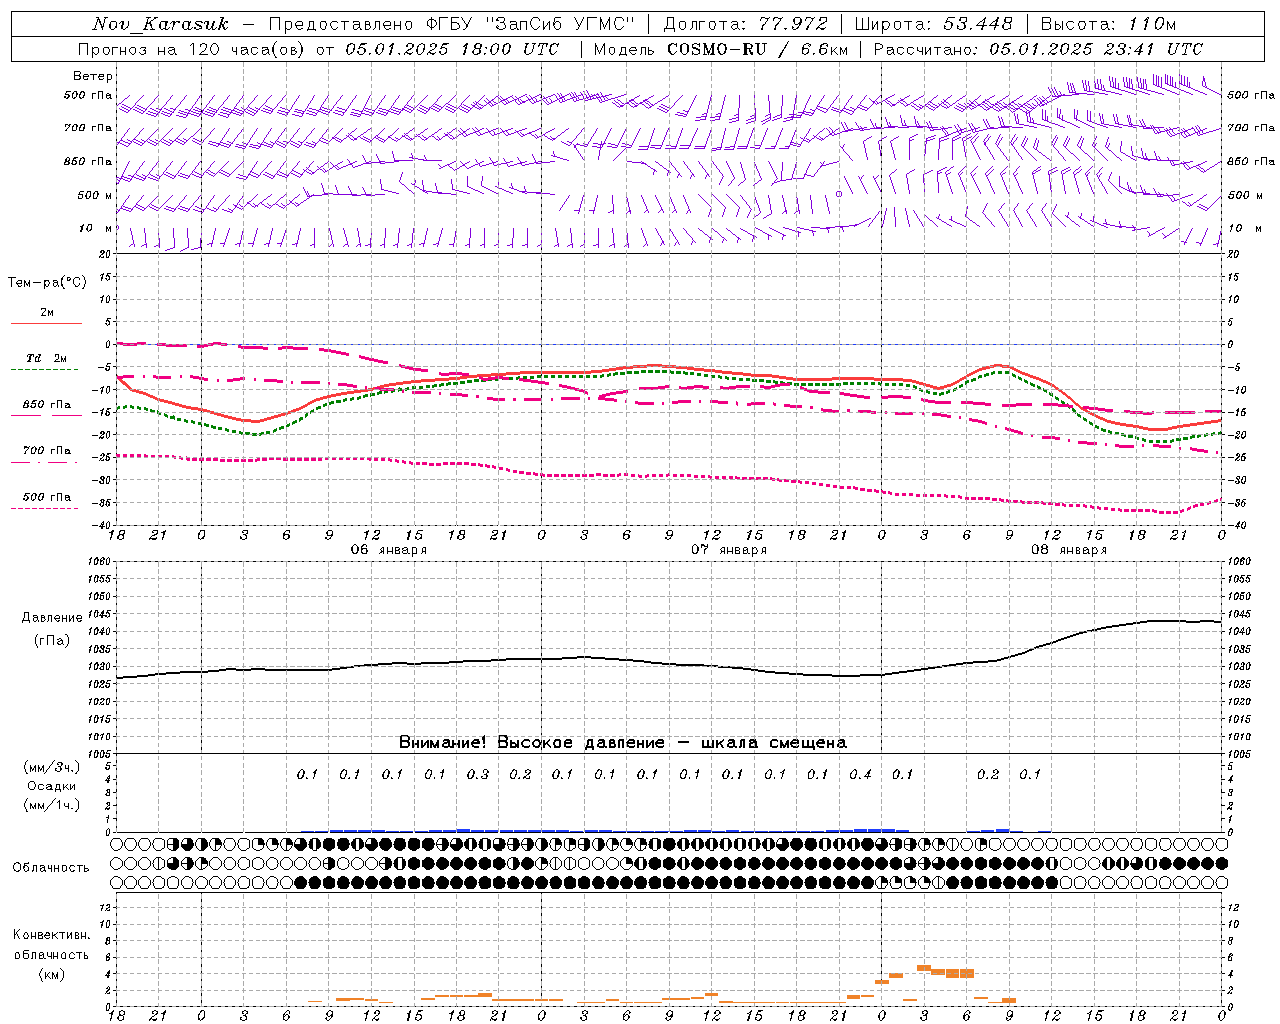
Task: Click the Nov_Karasuk station title
Action: [160, 24]
